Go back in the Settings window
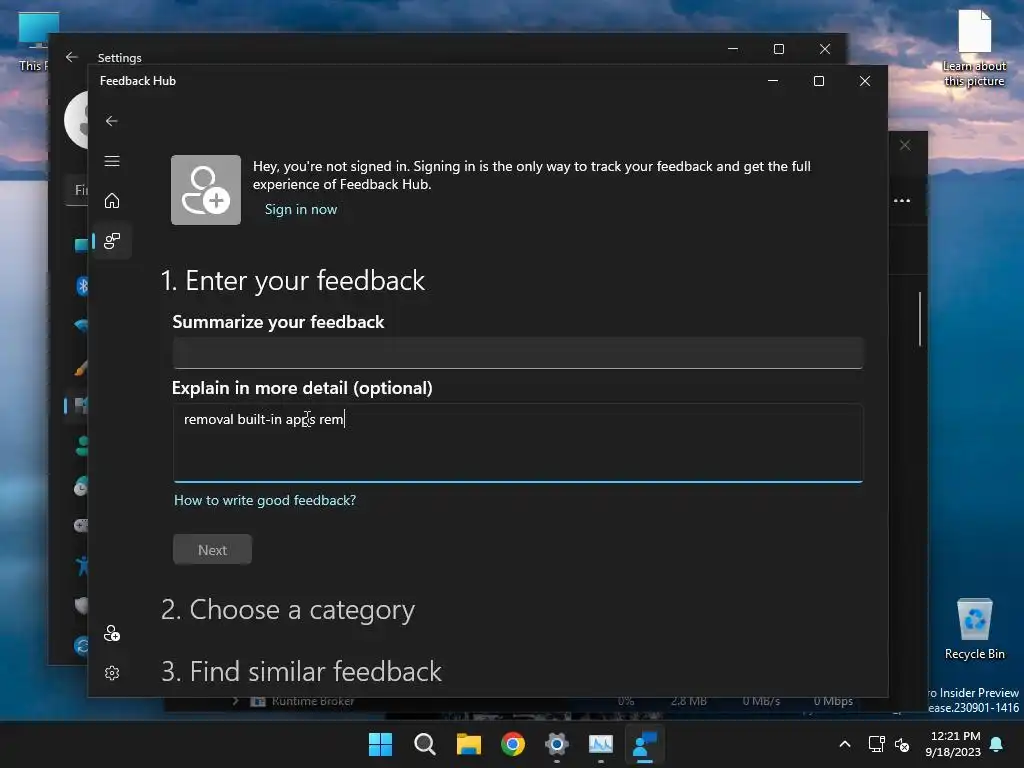The height and width of the screenshot is (768, 1024). [72, 57]
